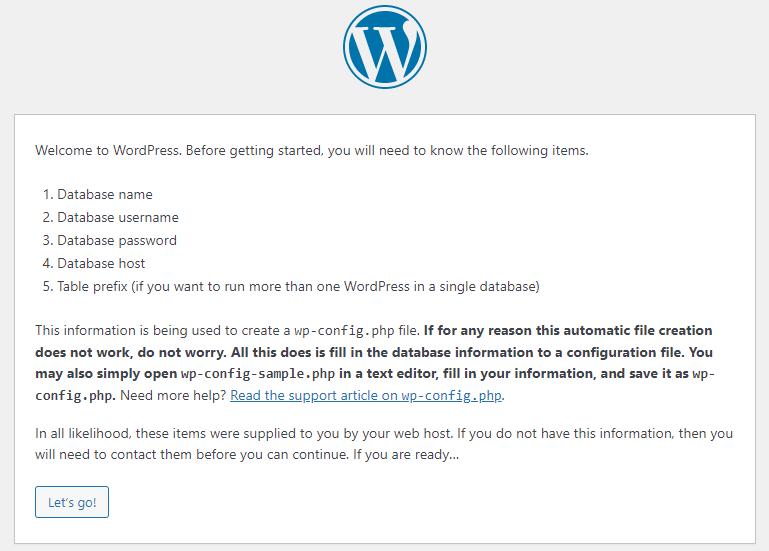Click the bold "may also simply open" text
This screenshot has height=551, width=769.
106,374
